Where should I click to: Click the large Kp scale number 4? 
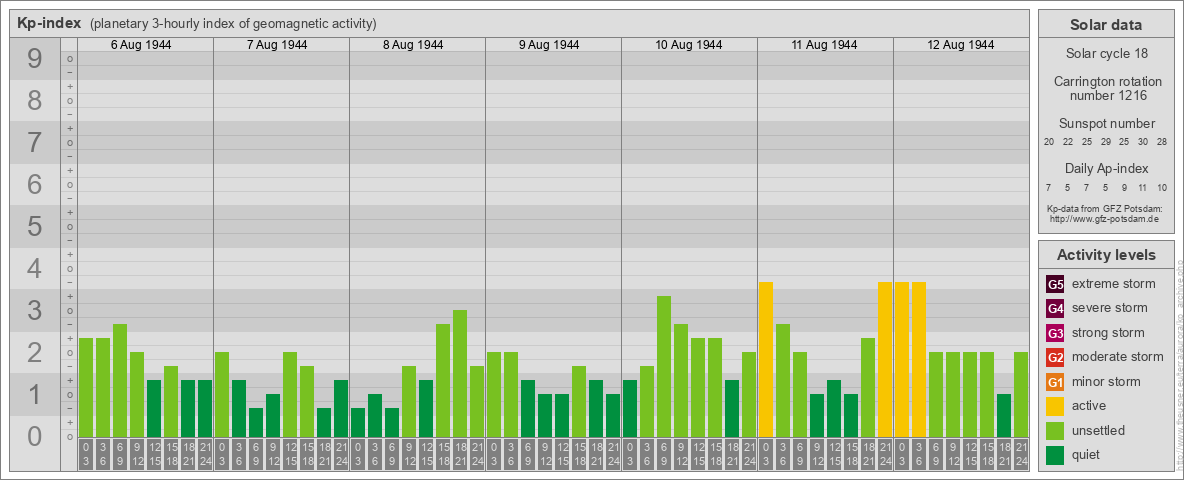pyautogui.click(x=35, y=269)
